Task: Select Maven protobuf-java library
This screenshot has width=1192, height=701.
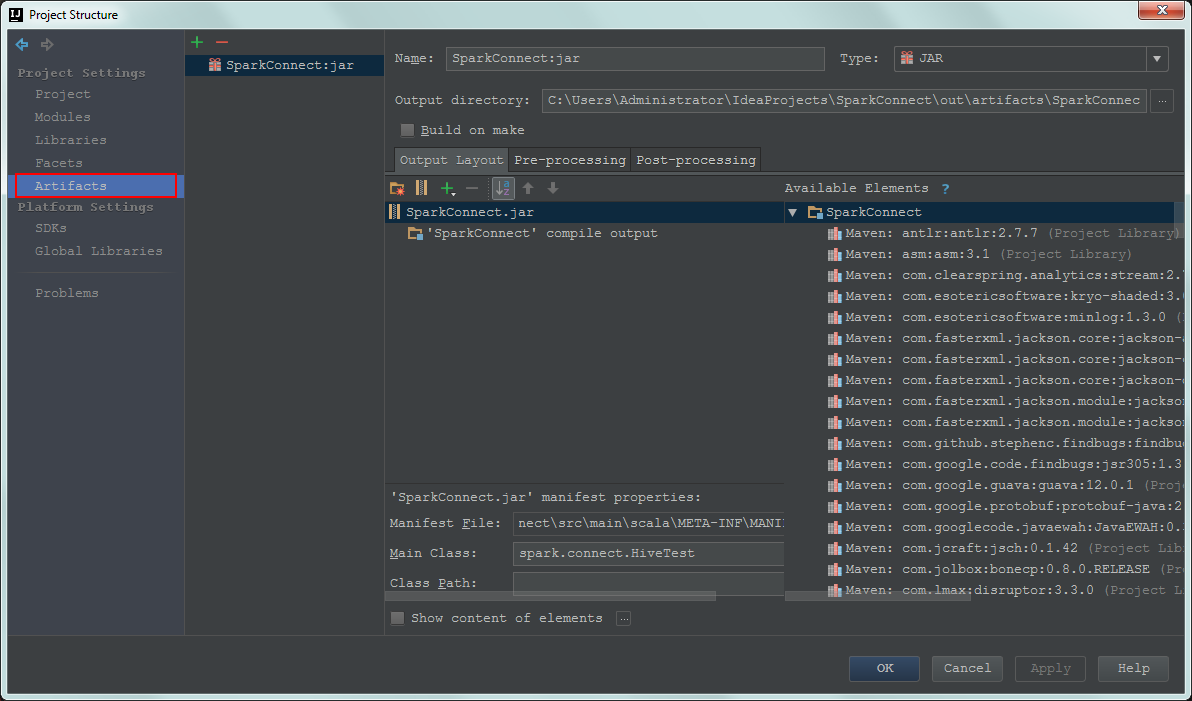Action: click(x=1005, y=507)
